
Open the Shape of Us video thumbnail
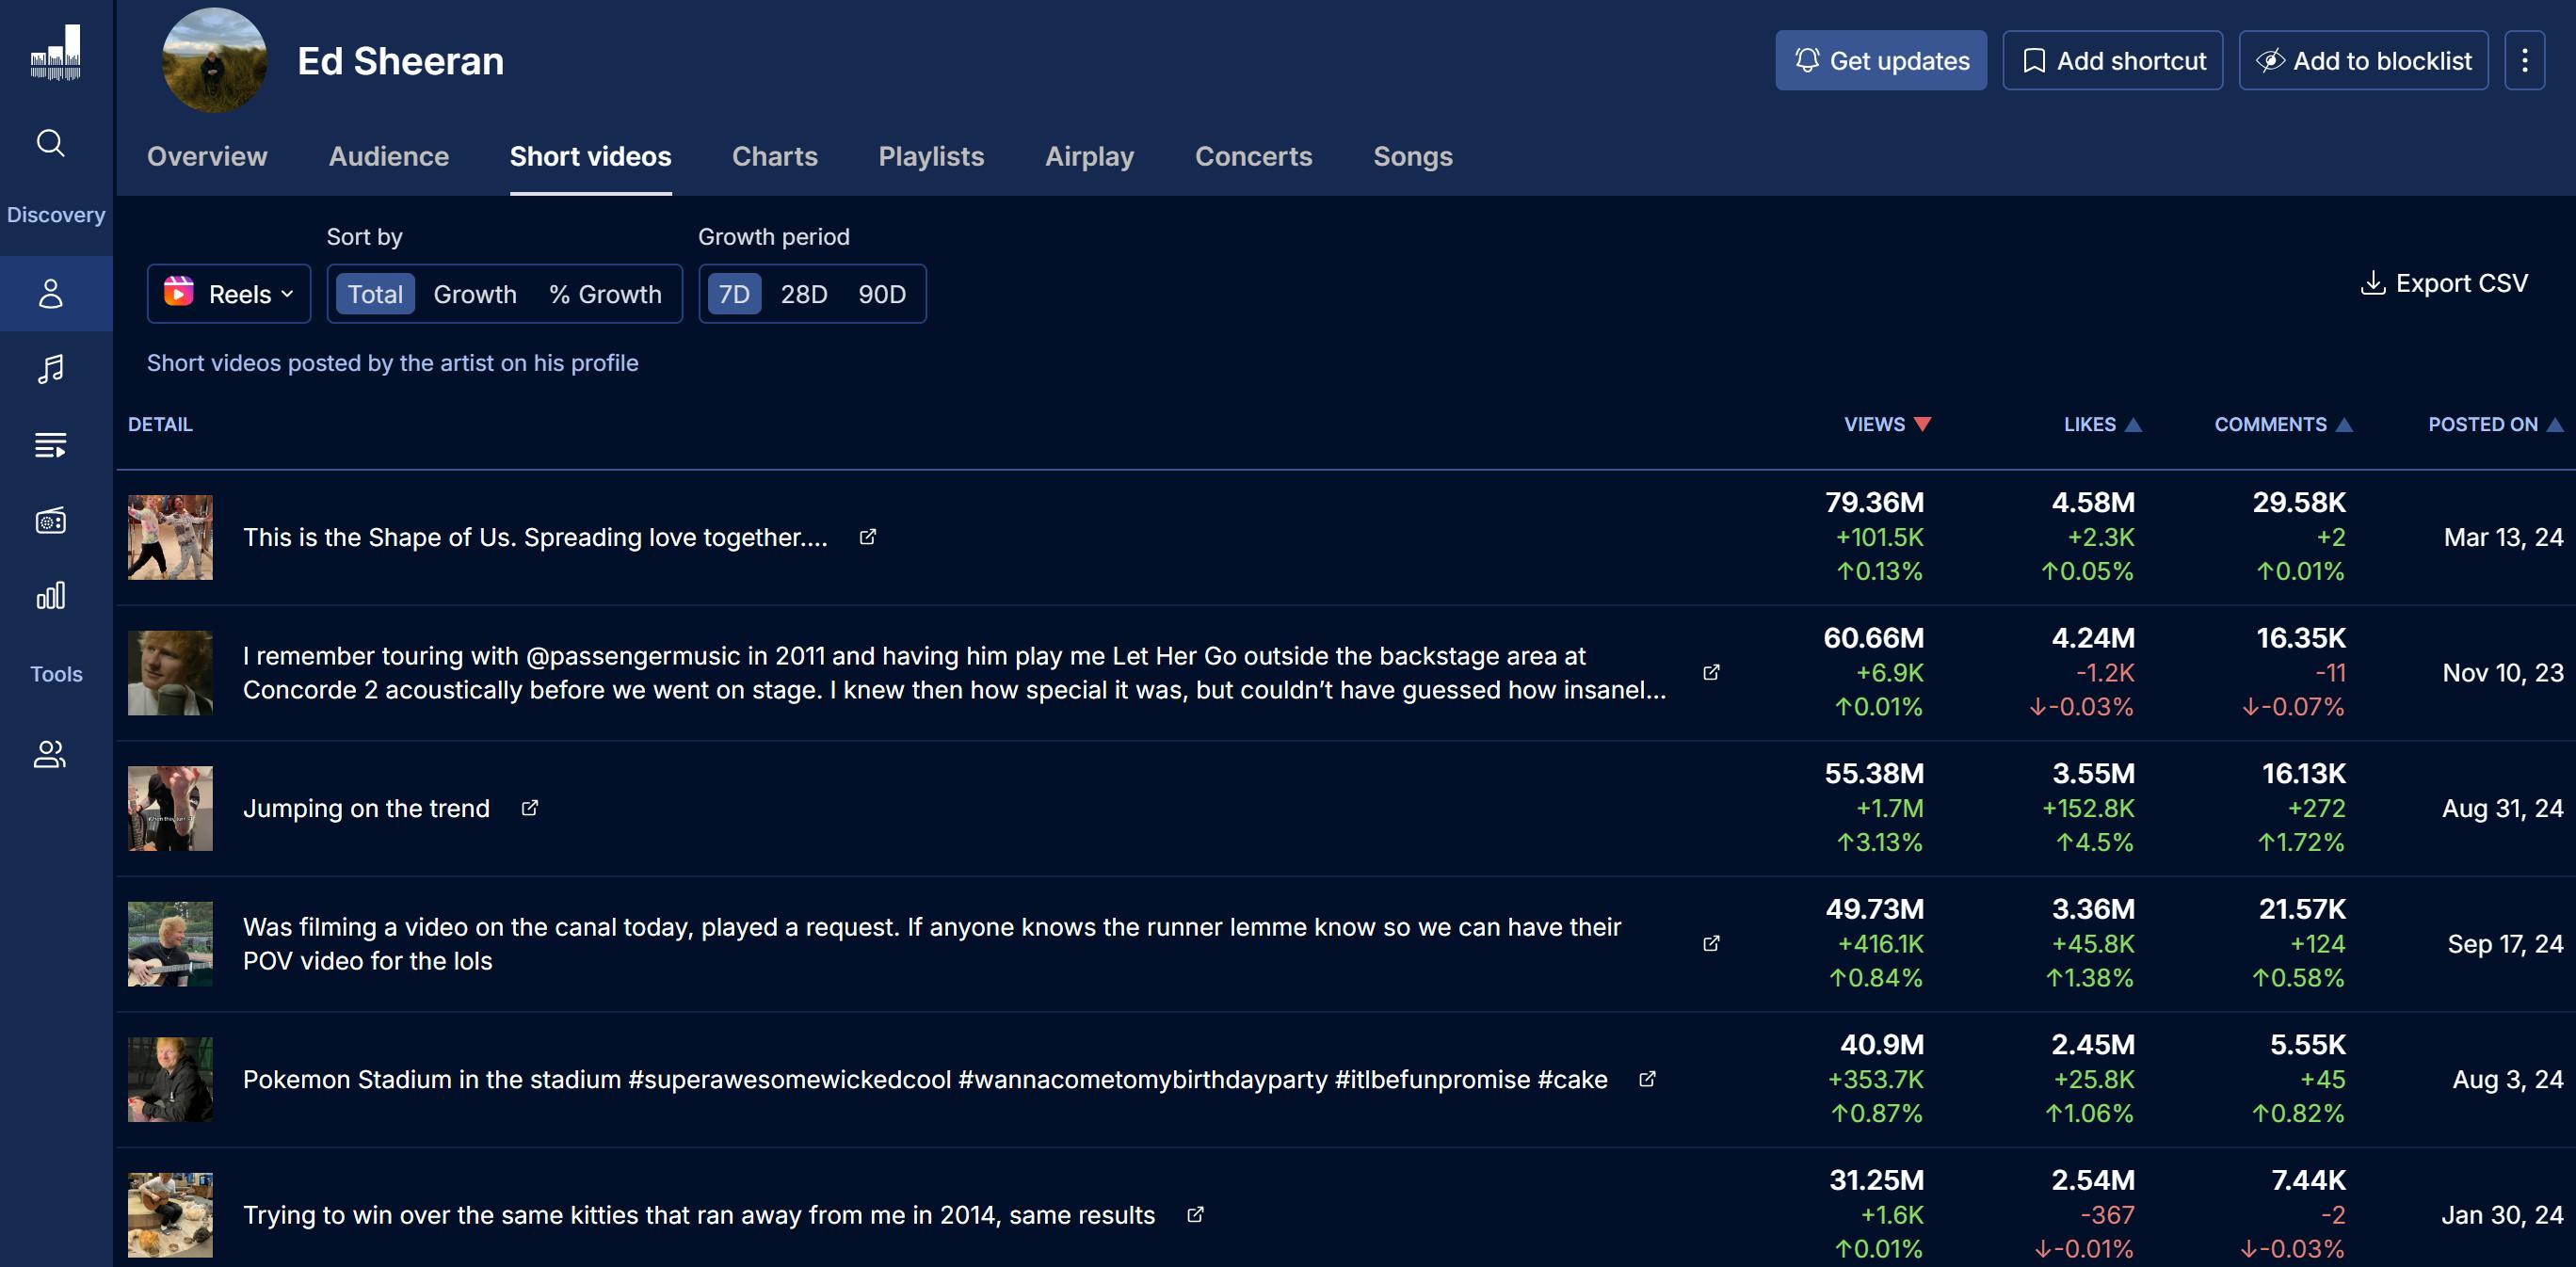(170, 537)
